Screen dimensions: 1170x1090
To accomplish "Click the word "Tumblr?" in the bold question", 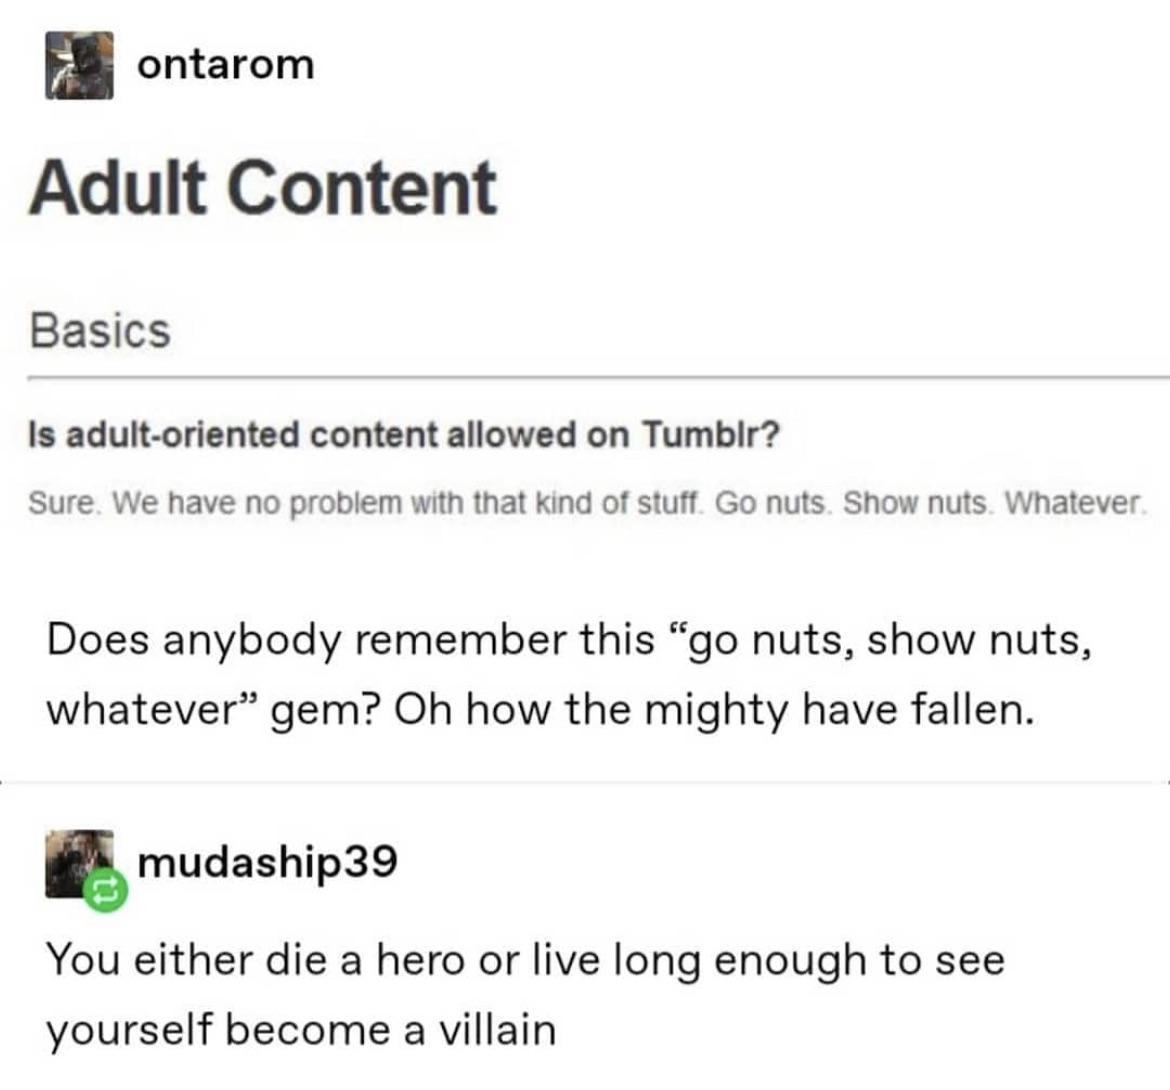I will tap(710, 435).
